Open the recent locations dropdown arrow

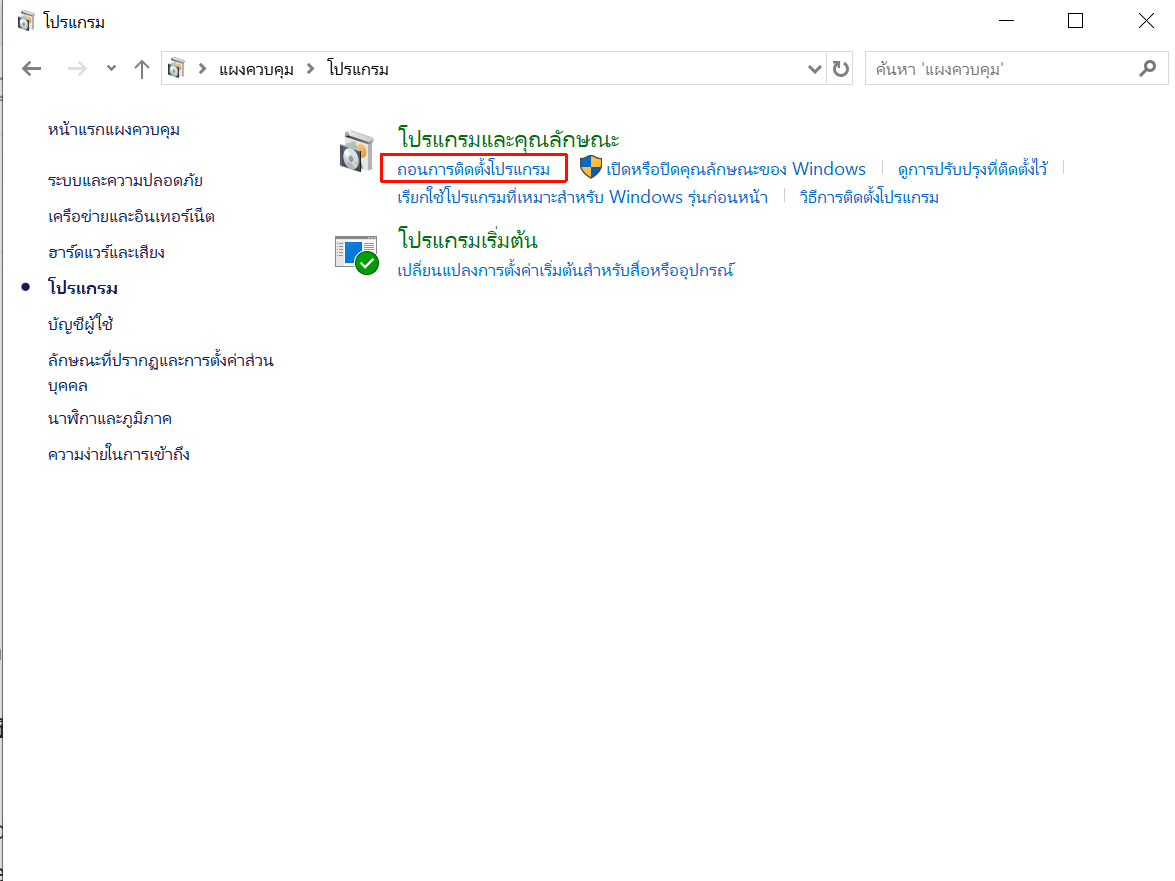pos(111,69)
